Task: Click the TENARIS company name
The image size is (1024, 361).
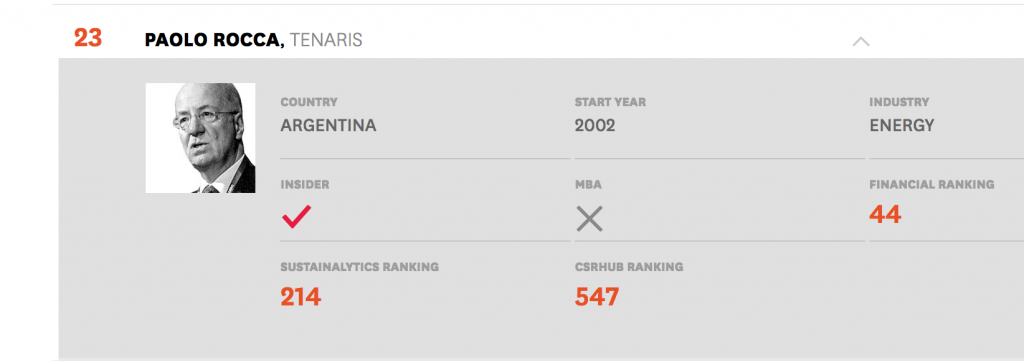Action: click(x=326, y=40)
